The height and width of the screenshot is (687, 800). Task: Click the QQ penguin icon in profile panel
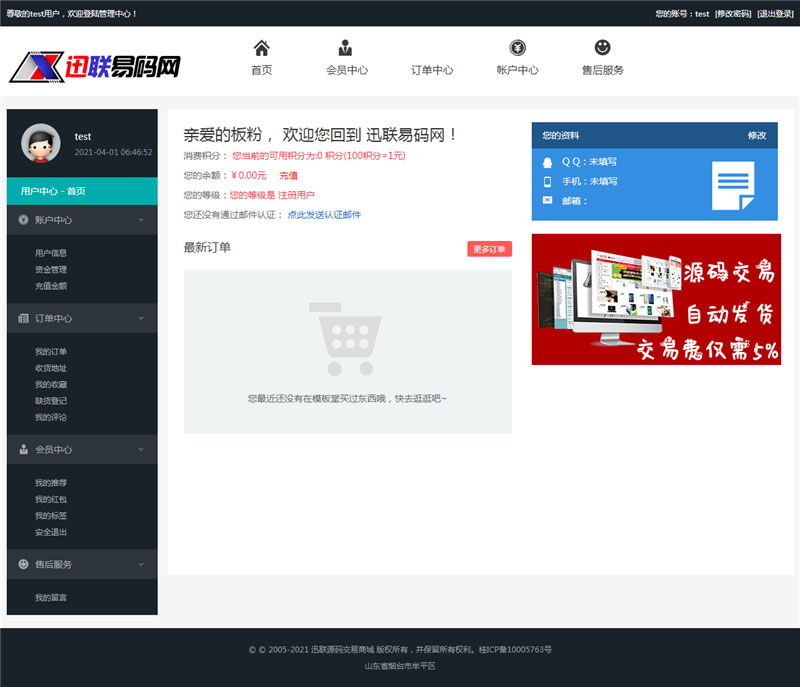548,162
